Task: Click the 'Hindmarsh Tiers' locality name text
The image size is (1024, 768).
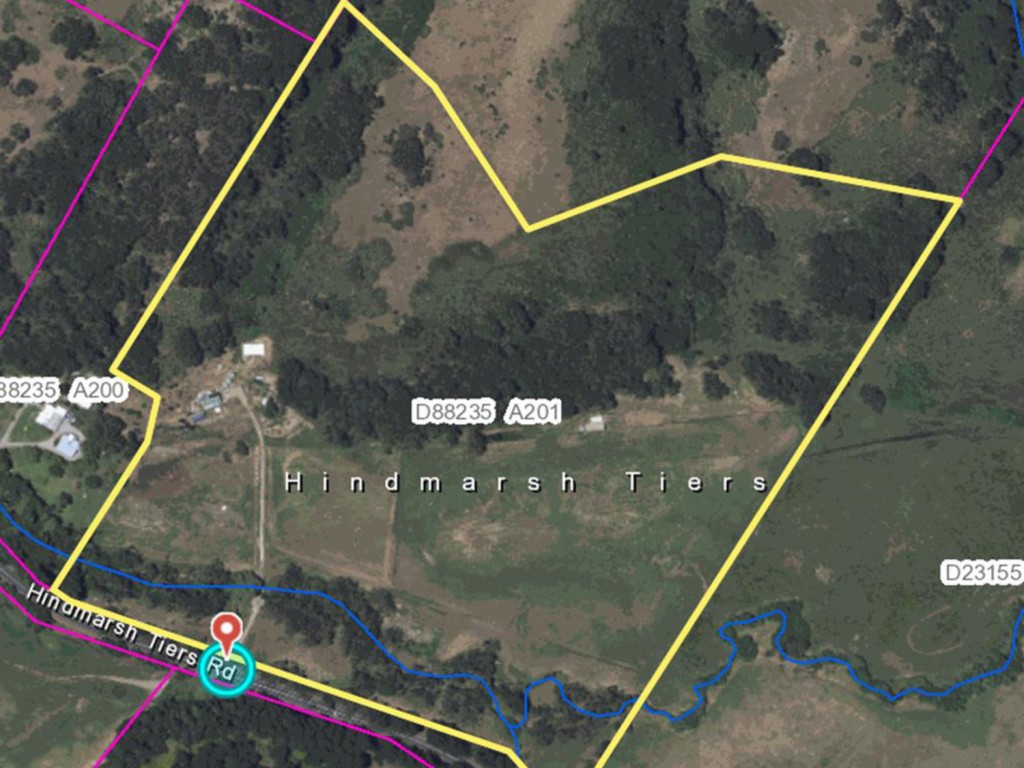Action: click(x=526, y=483)
